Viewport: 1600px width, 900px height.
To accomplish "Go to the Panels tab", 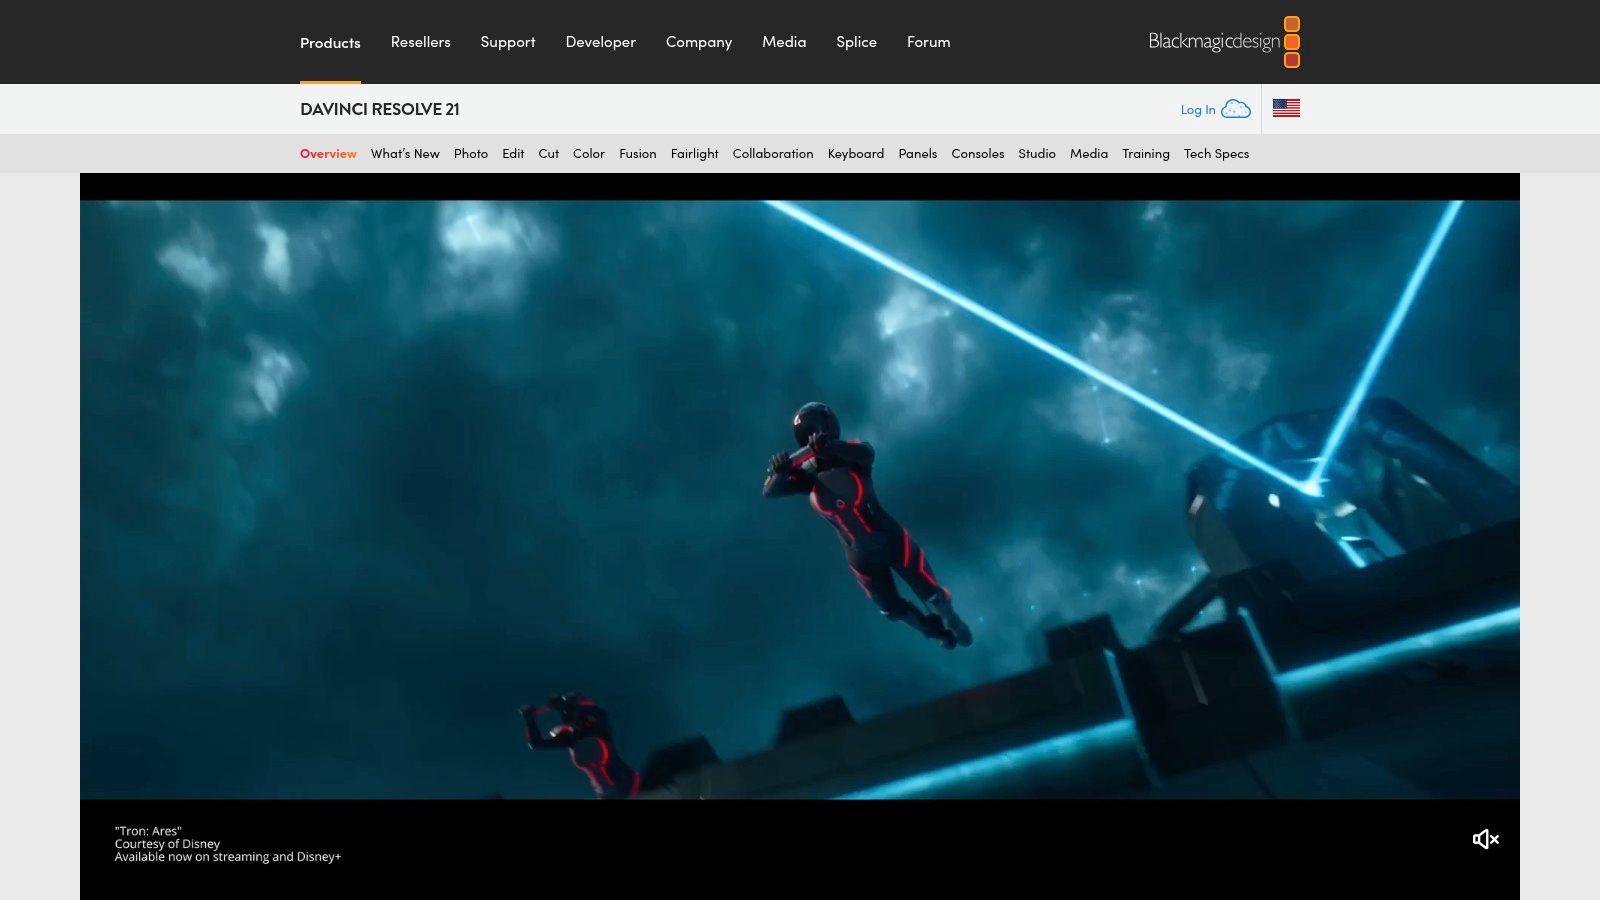I will [918, 154].
